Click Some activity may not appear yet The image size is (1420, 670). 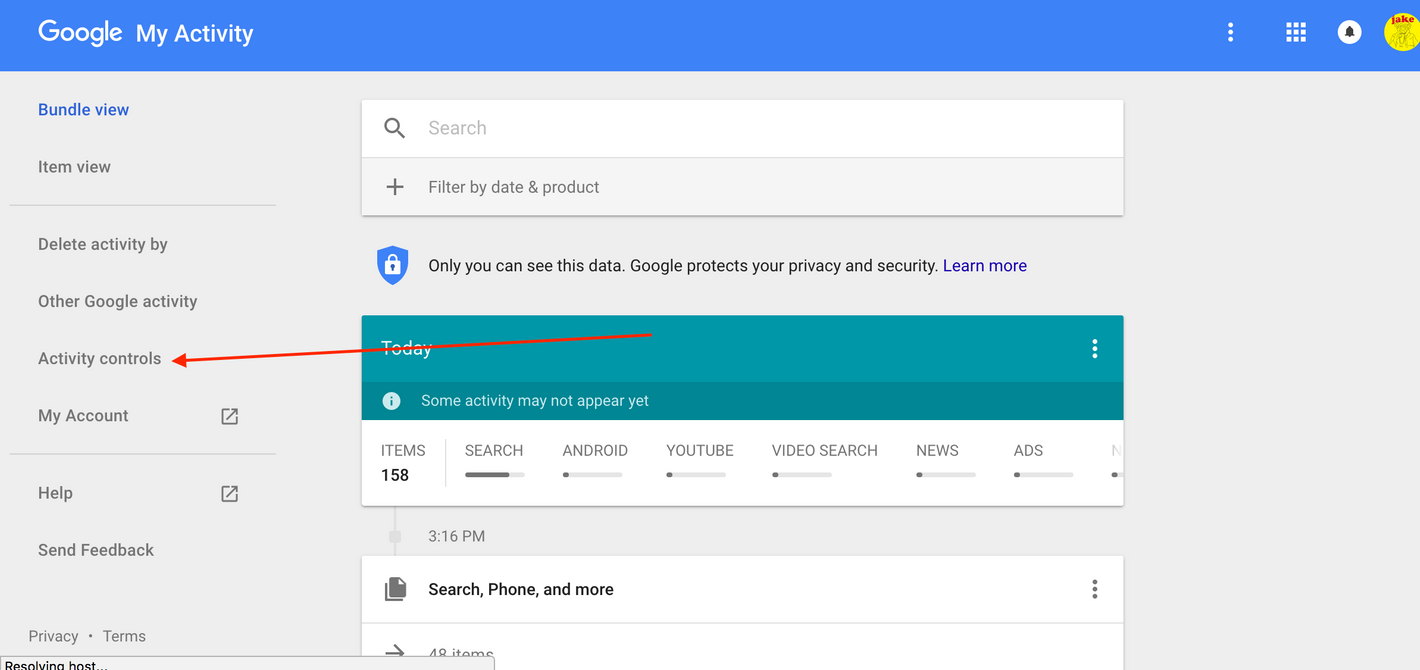point(535,401)
